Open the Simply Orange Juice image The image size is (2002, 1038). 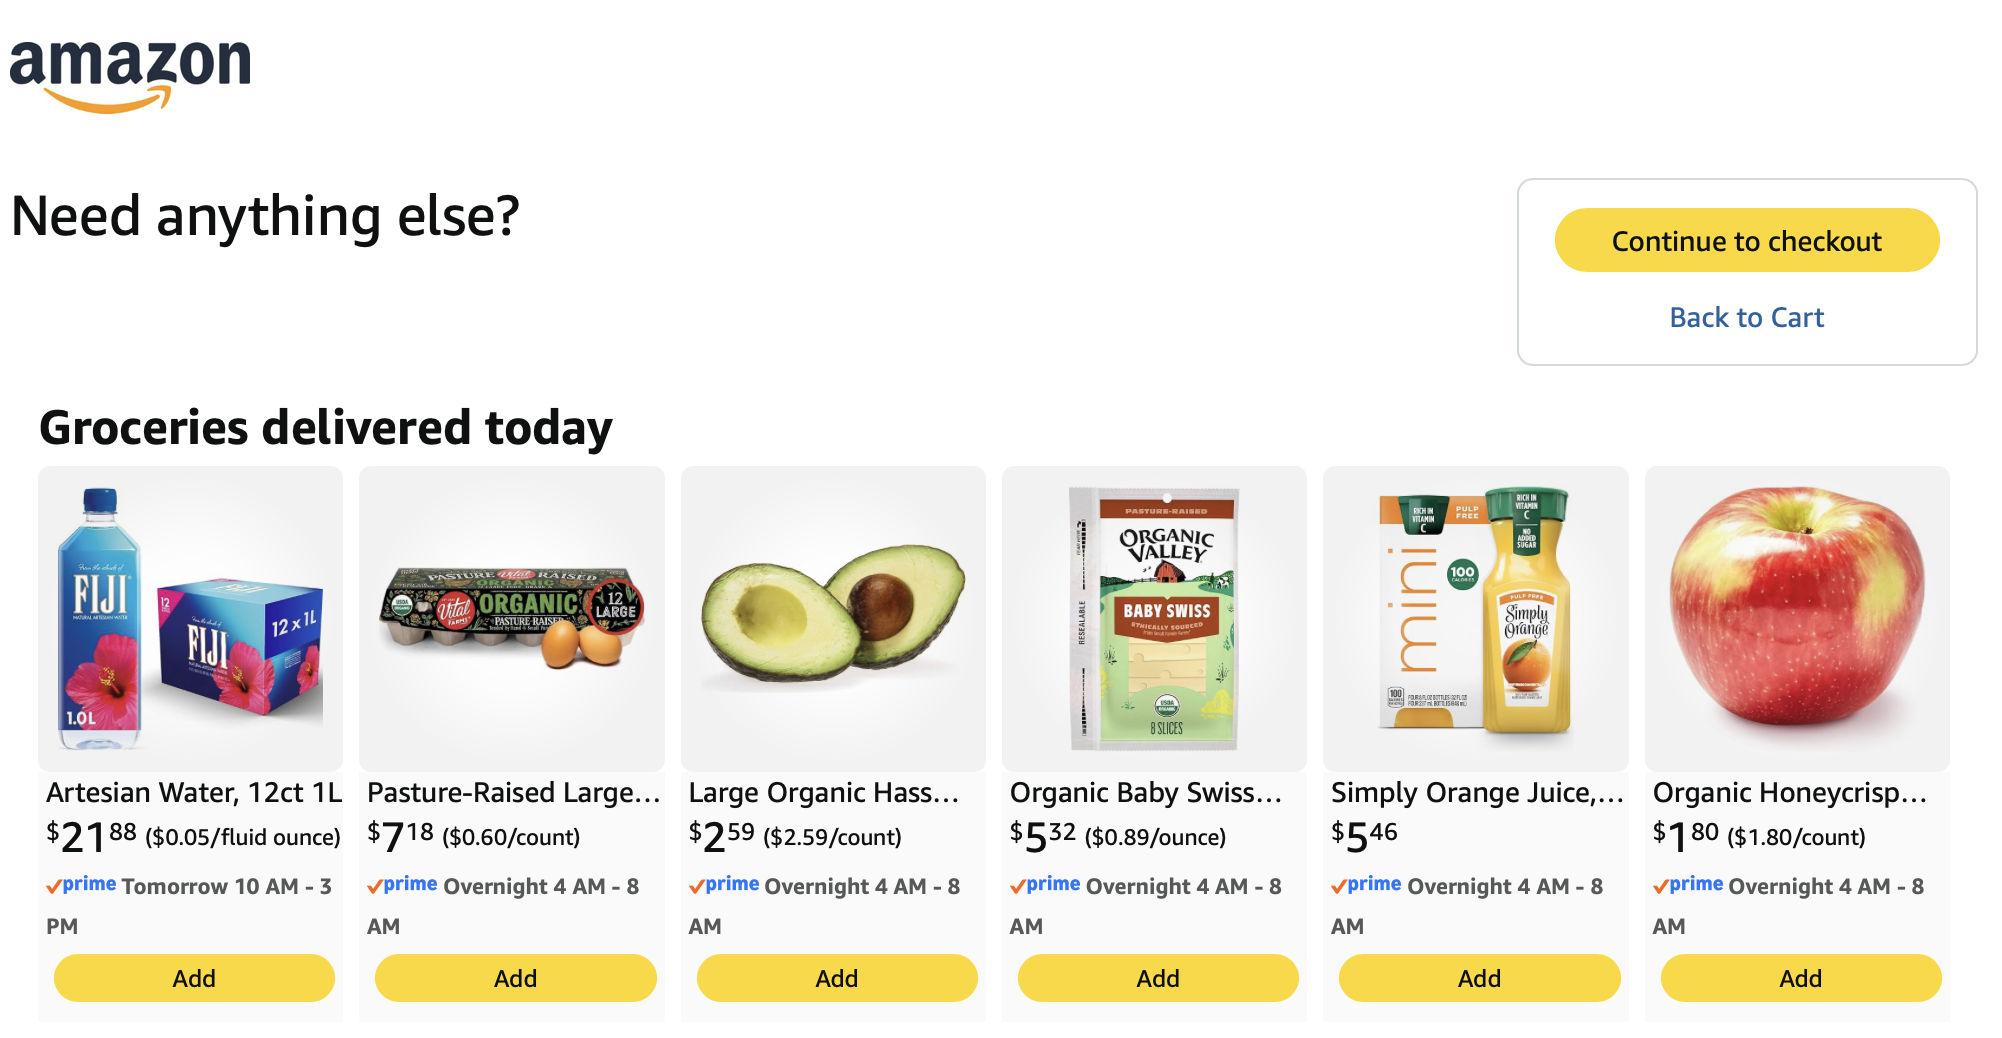(x=1476, y=618)
